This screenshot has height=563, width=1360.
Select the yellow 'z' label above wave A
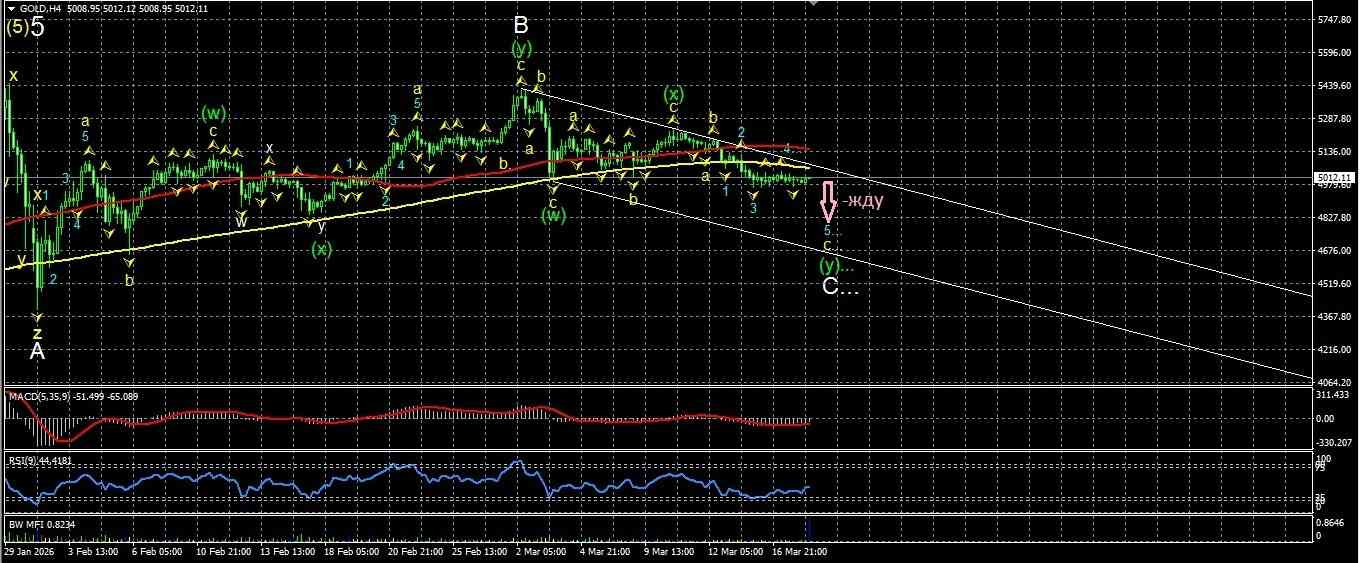(x=37, y=332)
